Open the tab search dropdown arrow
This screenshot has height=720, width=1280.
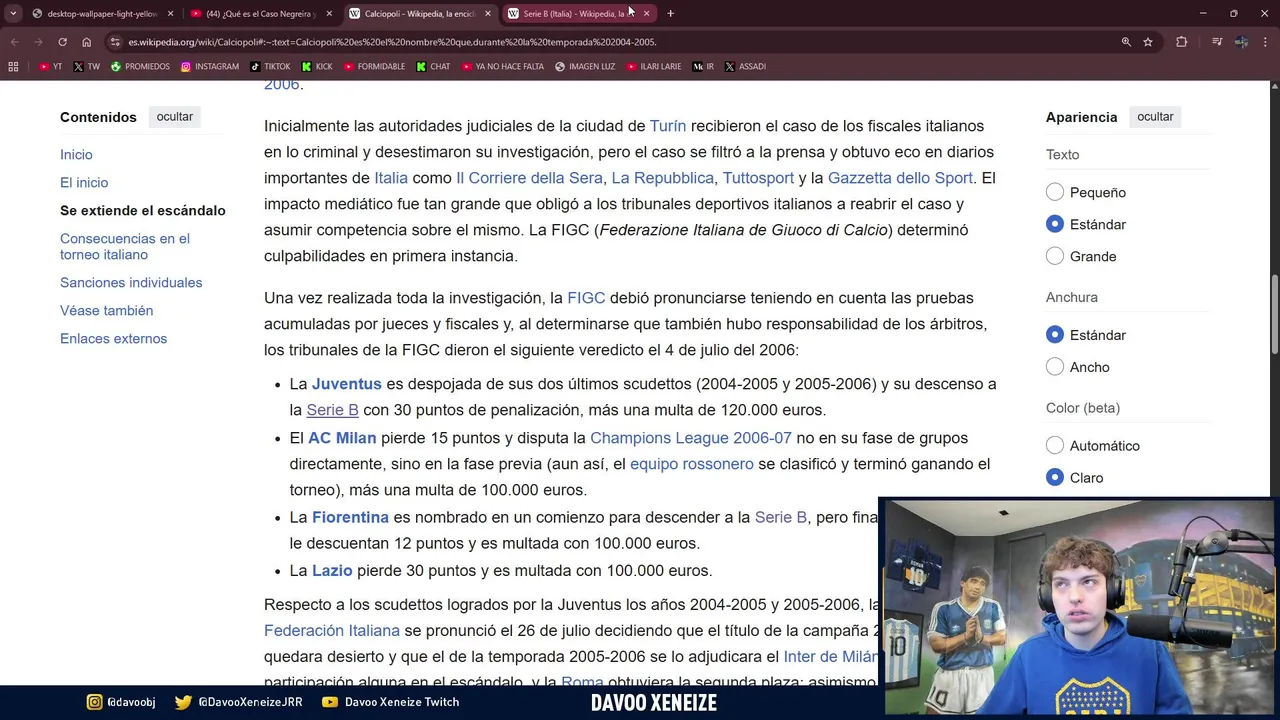pos(13,14)
